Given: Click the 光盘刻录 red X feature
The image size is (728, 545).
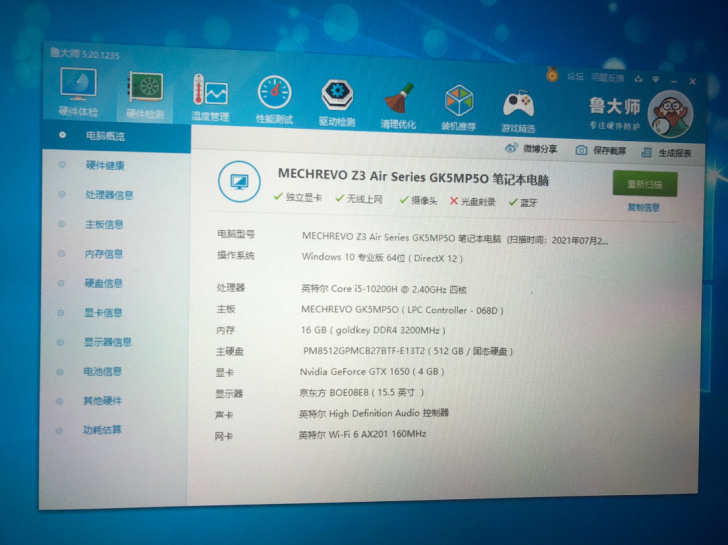Looking at the screenshot, I should 473,201.
